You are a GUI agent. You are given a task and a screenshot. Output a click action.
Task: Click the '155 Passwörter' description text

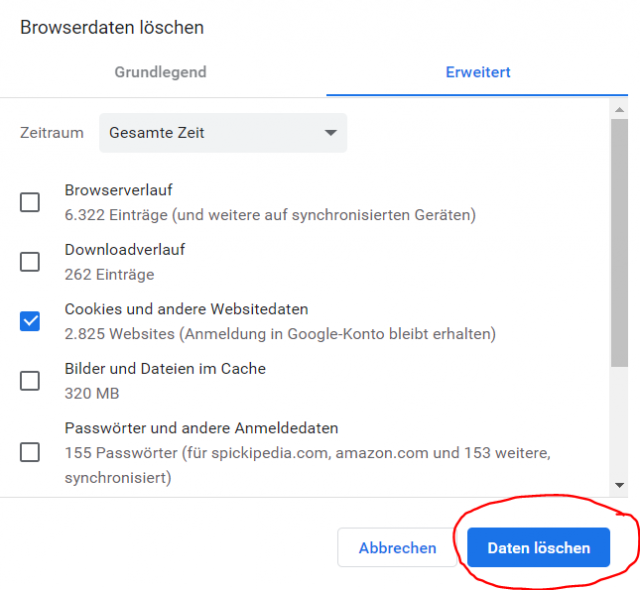pos(308,465)
